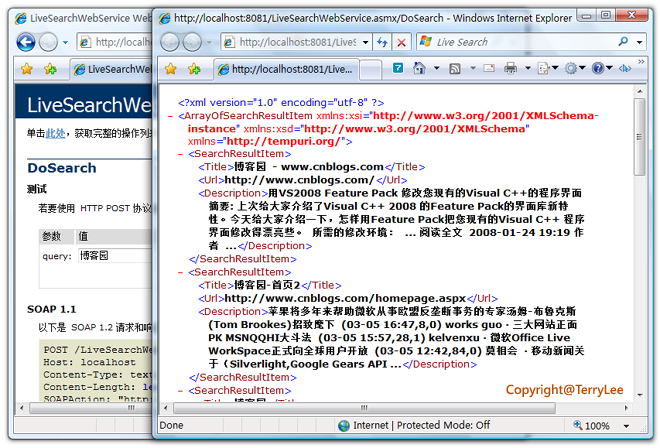
Task: Click the Read Mail toolbar icon
Action: (489, 68)
